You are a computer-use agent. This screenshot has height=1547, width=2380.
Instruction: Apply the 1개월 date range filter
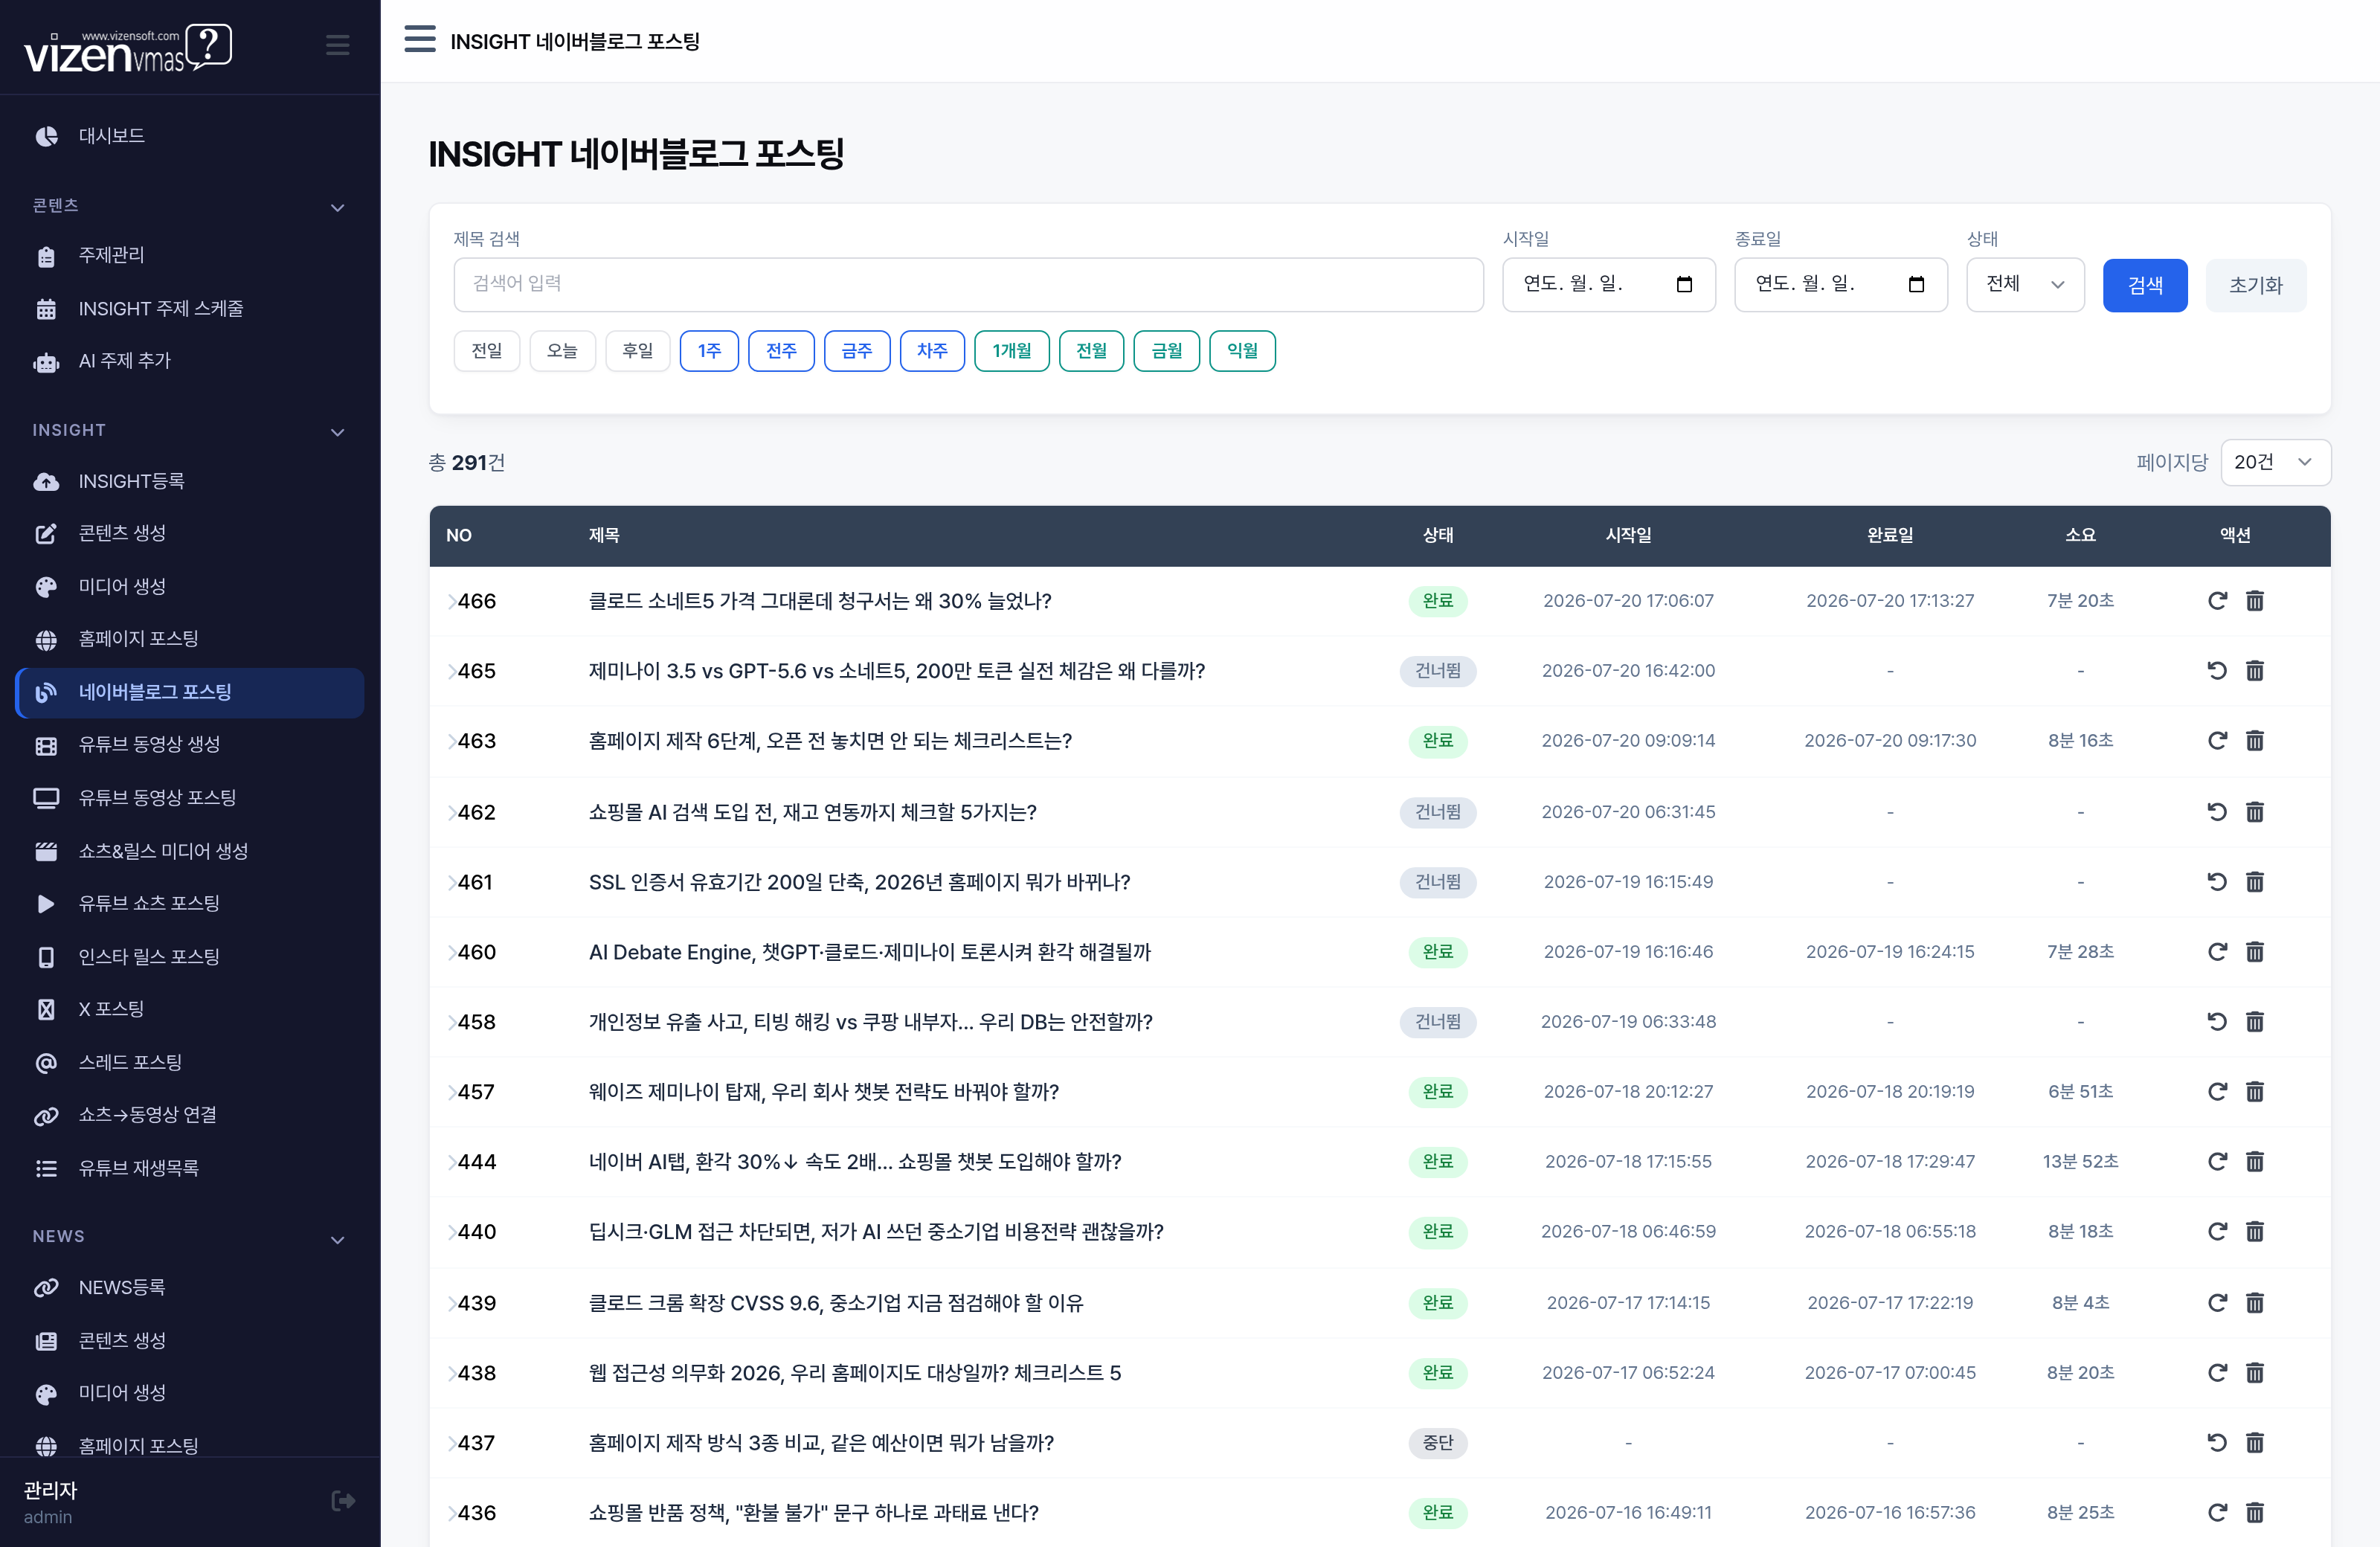tap(1012, 351)
